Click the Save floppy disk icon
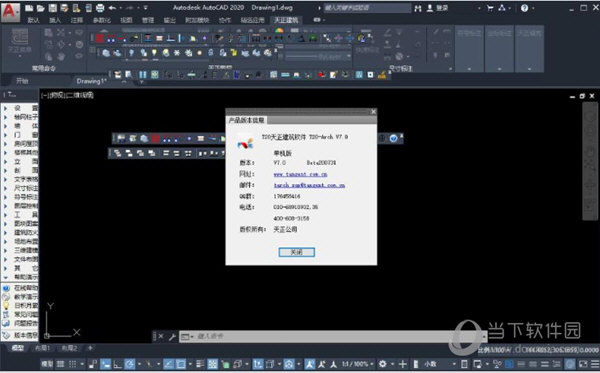 [x=52, y=8]
